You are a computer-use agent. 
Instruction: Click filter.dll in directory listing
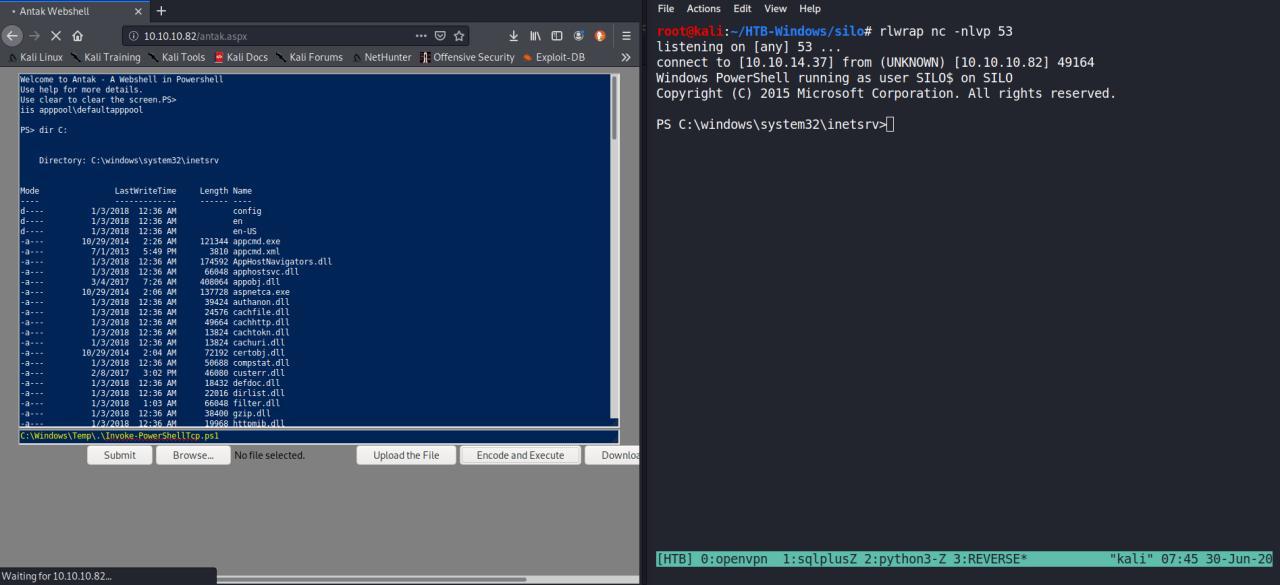point(258,403)
